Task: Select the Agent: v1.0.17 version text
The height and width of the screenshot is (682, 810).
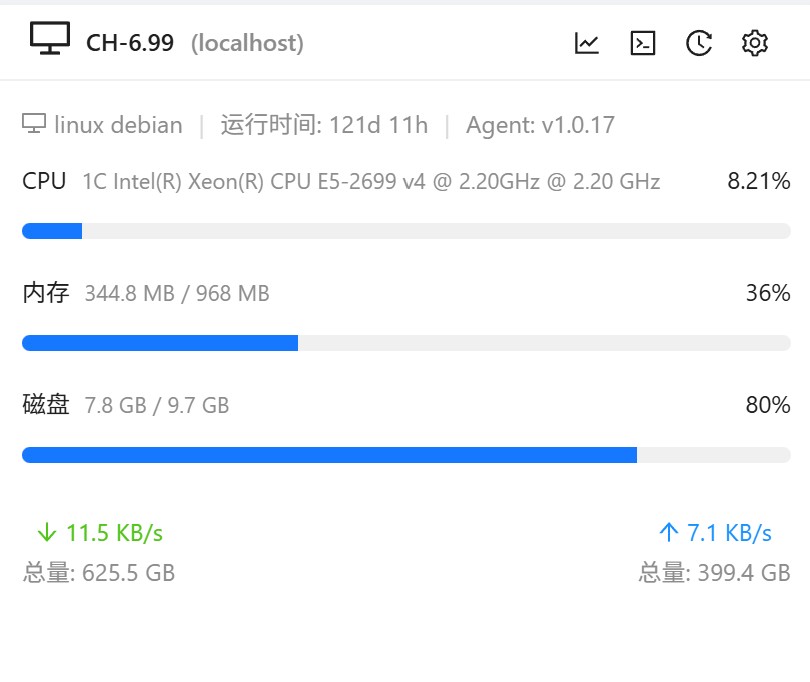Action: 540,125
